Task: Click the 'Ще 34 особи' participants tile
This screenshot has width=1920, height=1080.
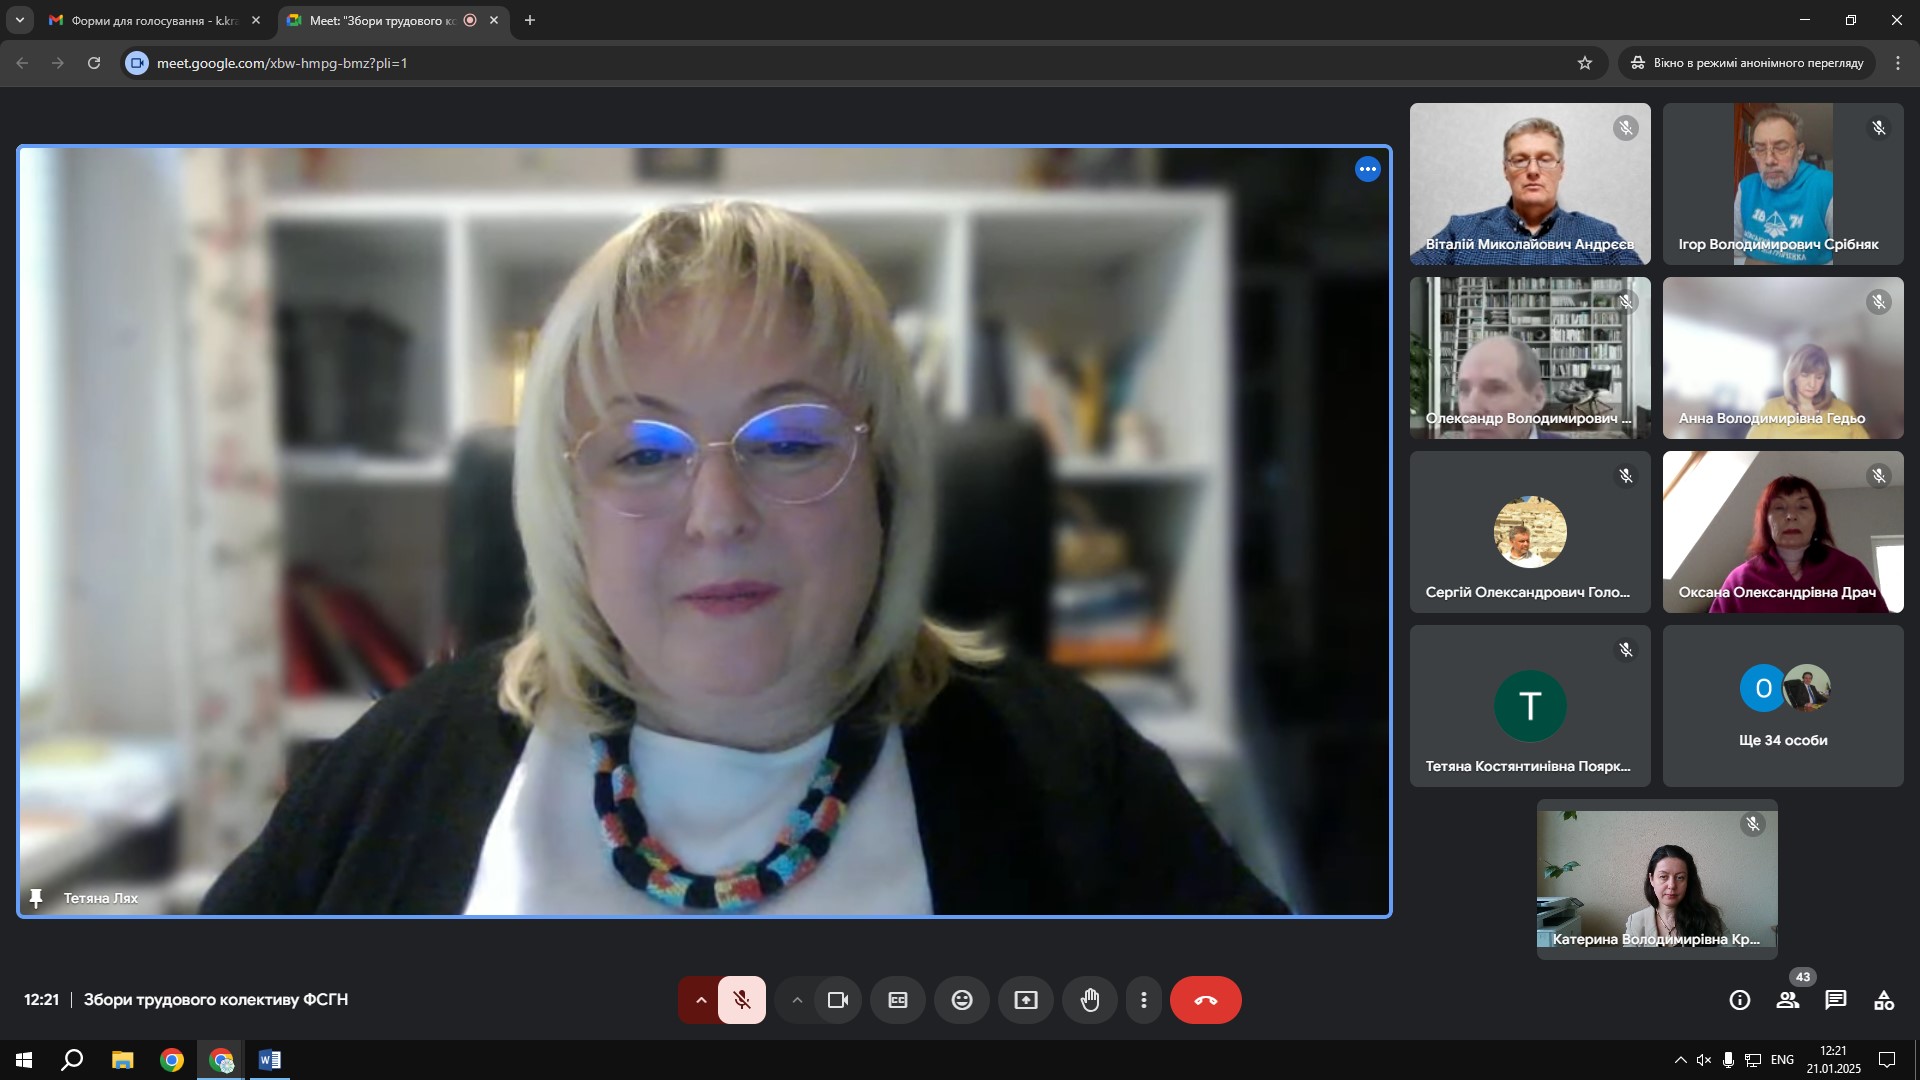Action: pyautogui.click(x=1783, y=706)
